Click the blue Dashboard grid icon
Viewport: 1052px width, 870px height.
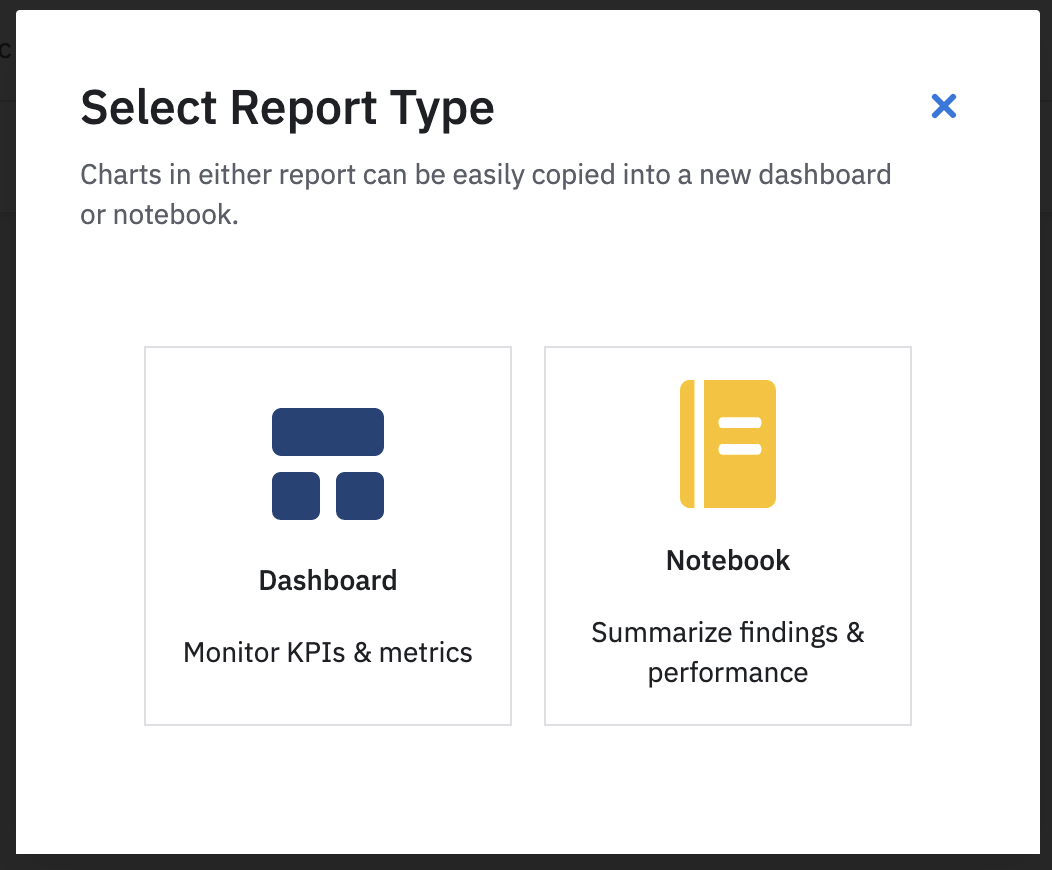click(x=327, y=464)
